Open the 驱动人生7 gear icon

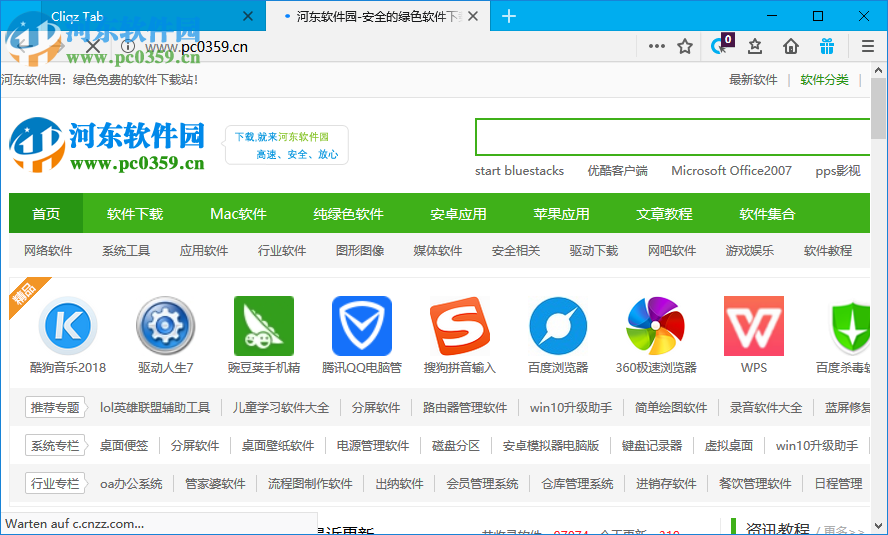165,326
